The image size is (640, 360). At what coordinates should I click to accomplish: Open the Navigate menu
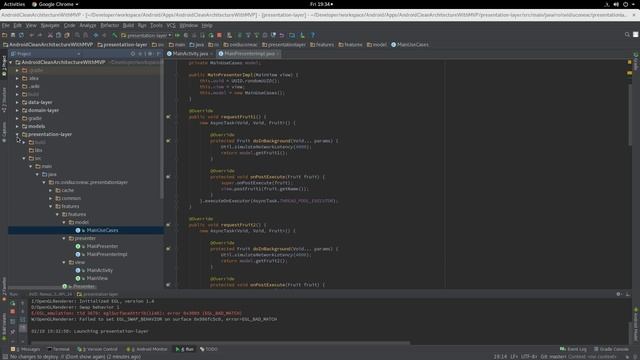(50, 25)
